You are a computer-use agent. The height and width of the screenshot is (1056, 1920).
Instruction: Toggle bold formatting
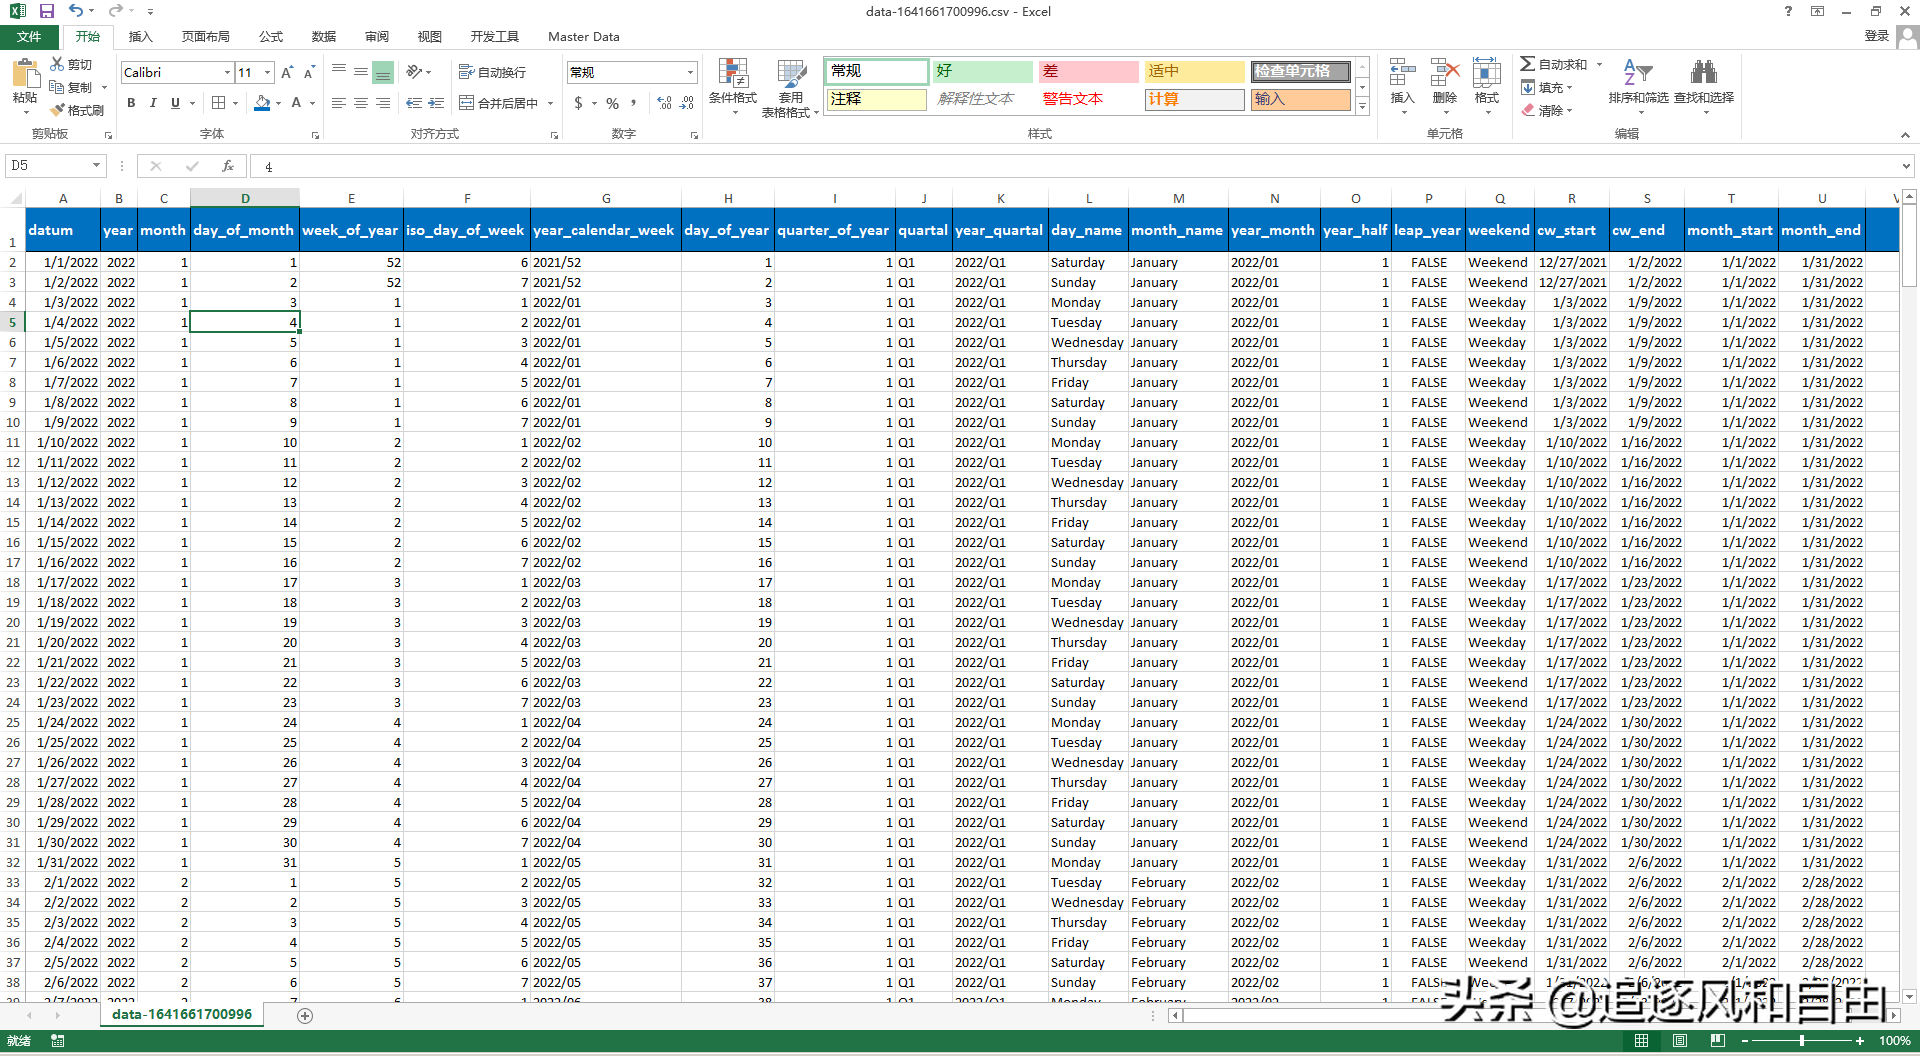(x=131, y=102)
